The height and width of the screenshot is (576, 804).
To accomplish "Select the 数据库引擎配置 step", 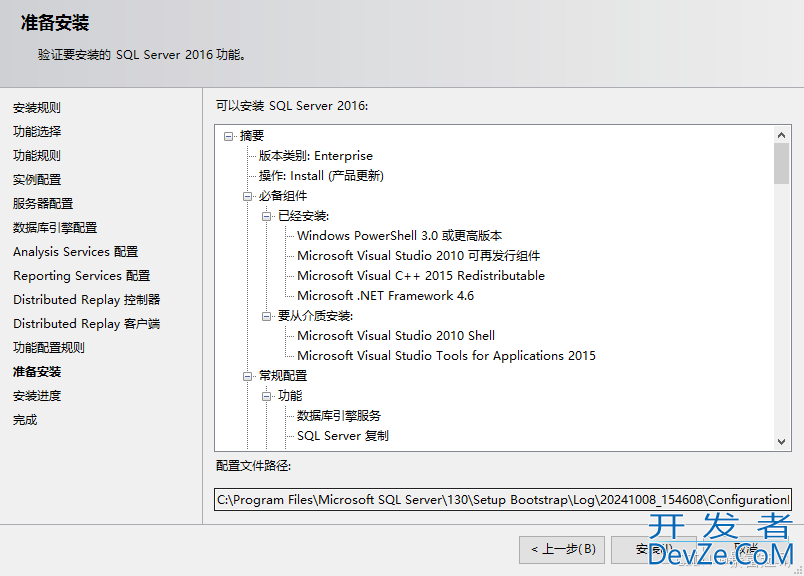I will (x=55, y=228).
